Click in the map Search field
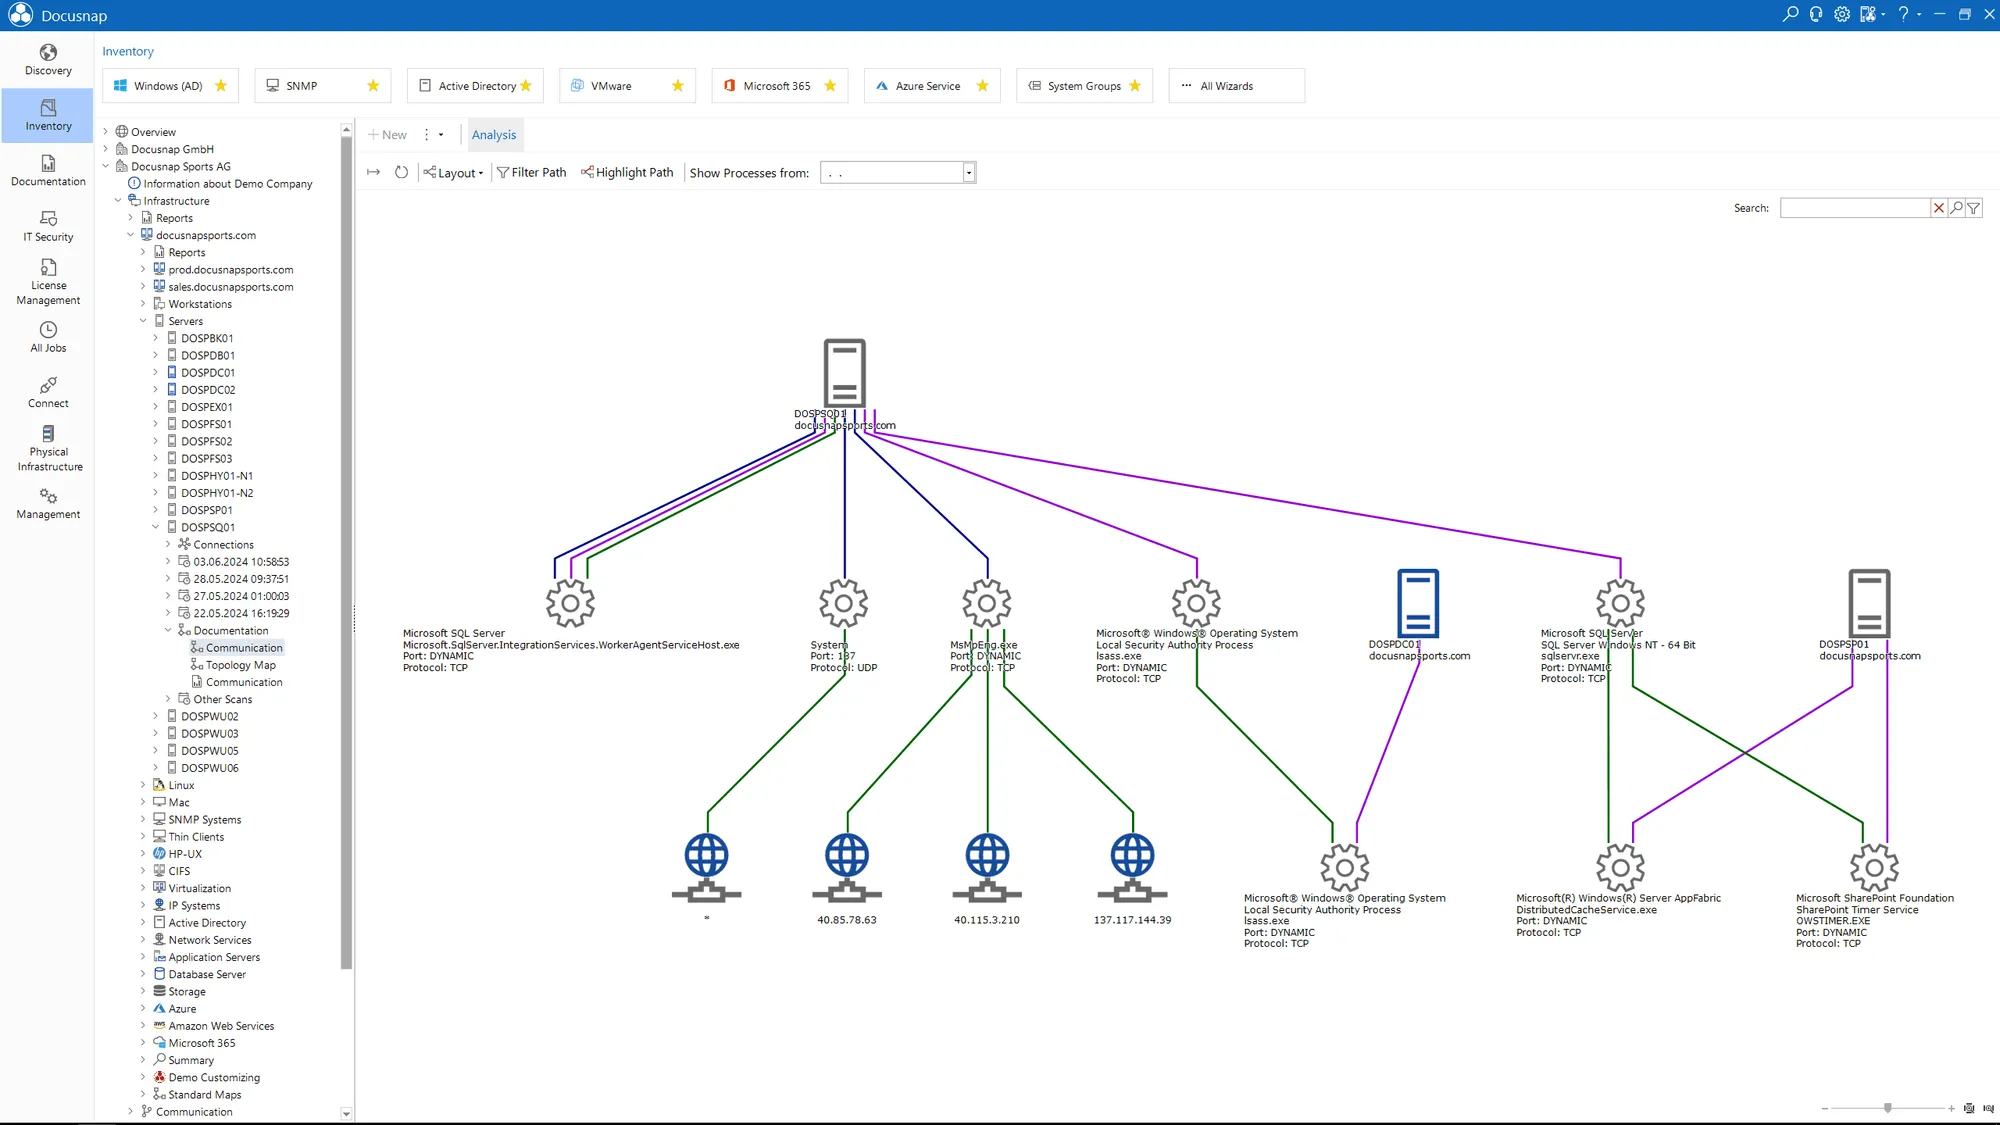Image resolution: width=2000 pixels, height=1125 pixels. coord(1854,208)
